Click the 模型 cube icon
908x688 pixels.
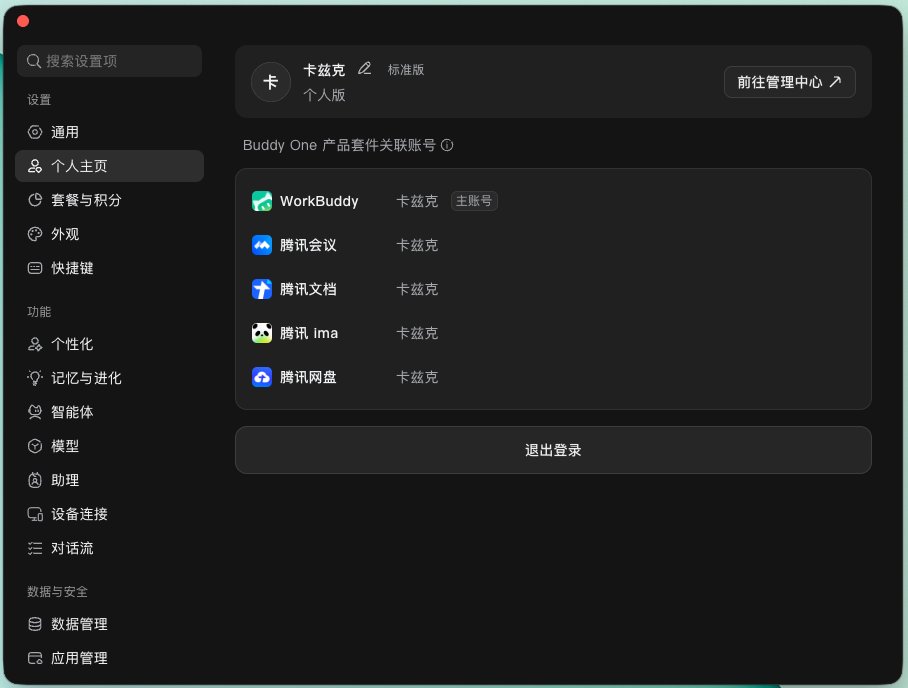(35, 446)
